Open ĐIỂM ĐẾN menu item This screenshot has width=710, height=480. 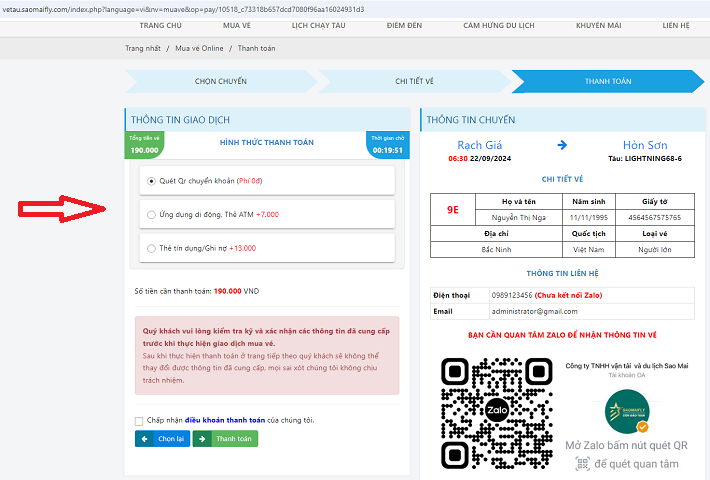click(x=404, y=26)
